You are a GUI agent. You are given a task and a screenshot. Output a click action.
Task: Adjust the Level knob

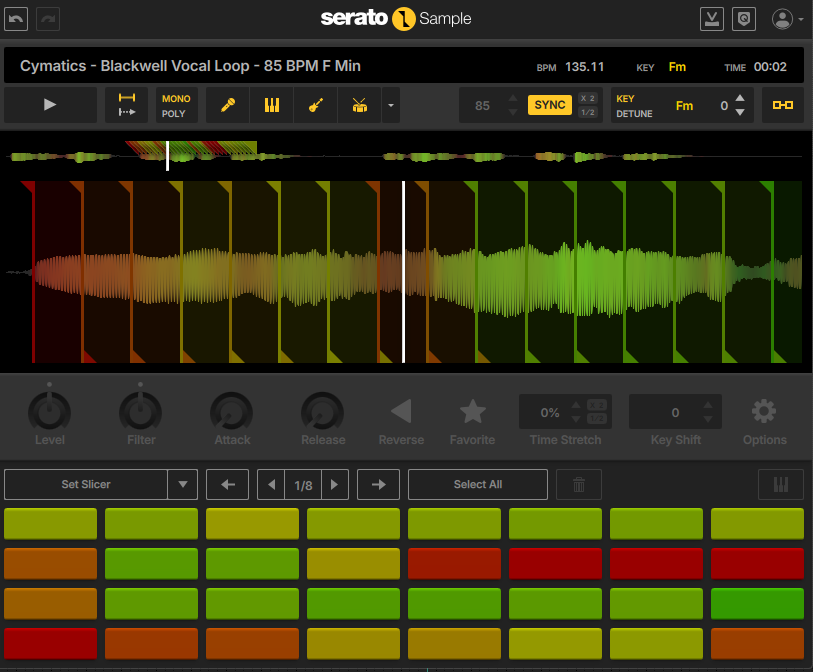[50, 413]
